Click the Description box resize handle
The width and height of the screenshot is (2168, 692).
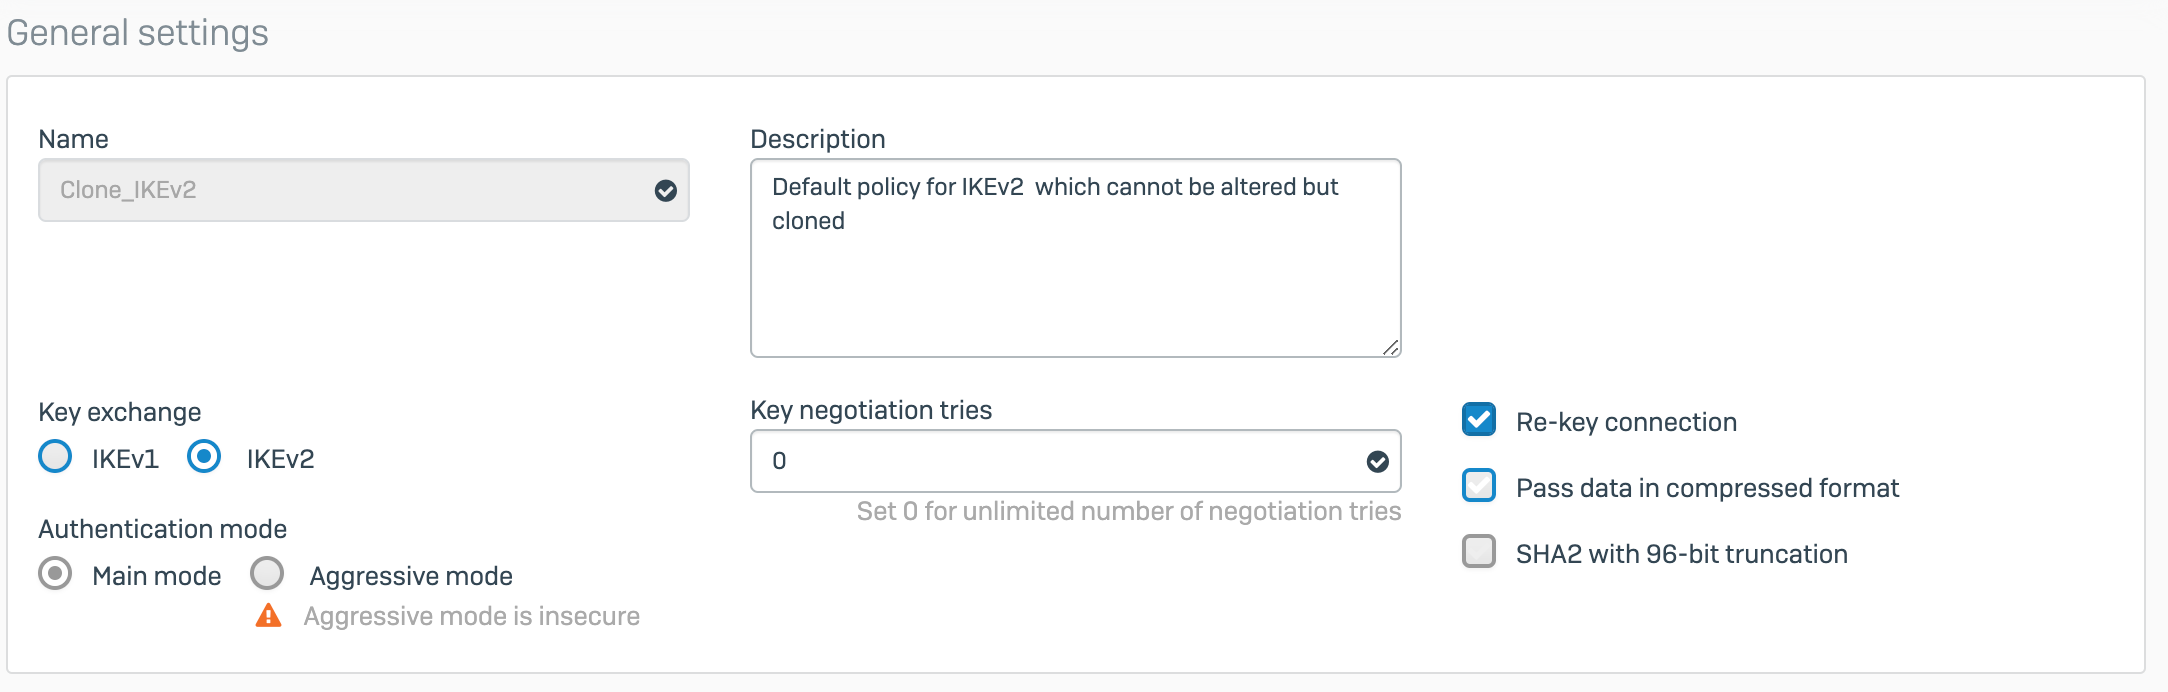pos(1390,347)
